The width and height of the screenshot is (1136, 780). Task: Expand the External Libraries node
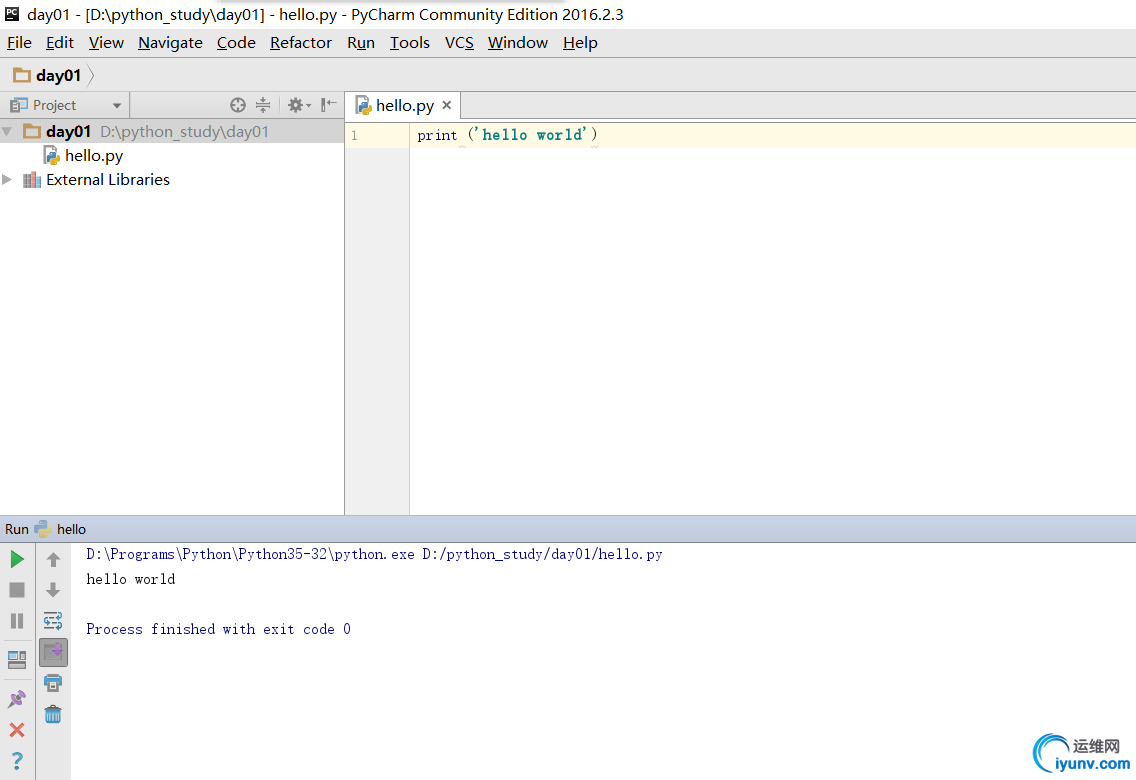(x=7, y=180)
